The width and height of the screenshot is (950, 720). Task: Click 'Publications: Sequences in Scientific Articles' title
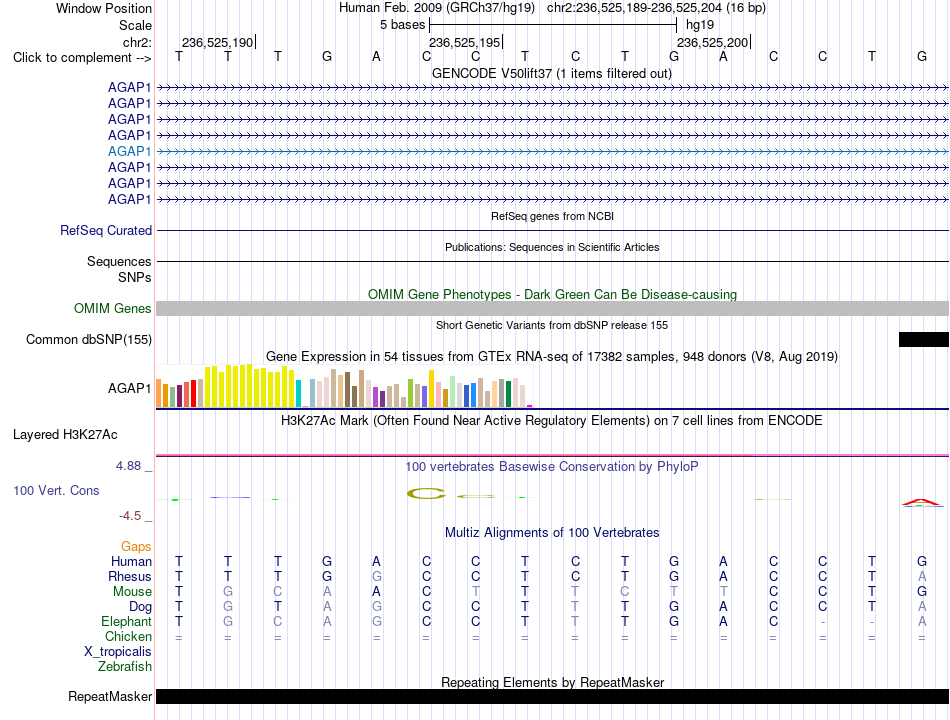point(552,247)
